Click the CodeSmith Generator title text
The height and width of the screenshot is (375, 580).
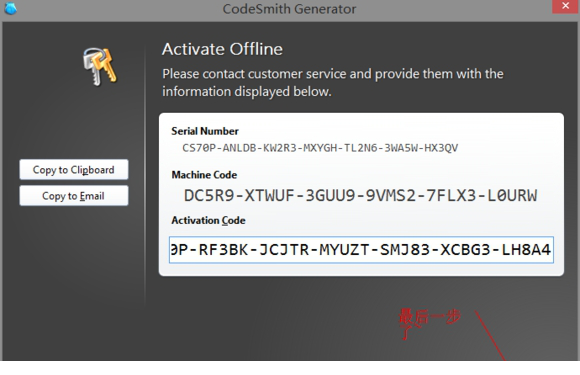pyautogui.click(x=289, y=9)
